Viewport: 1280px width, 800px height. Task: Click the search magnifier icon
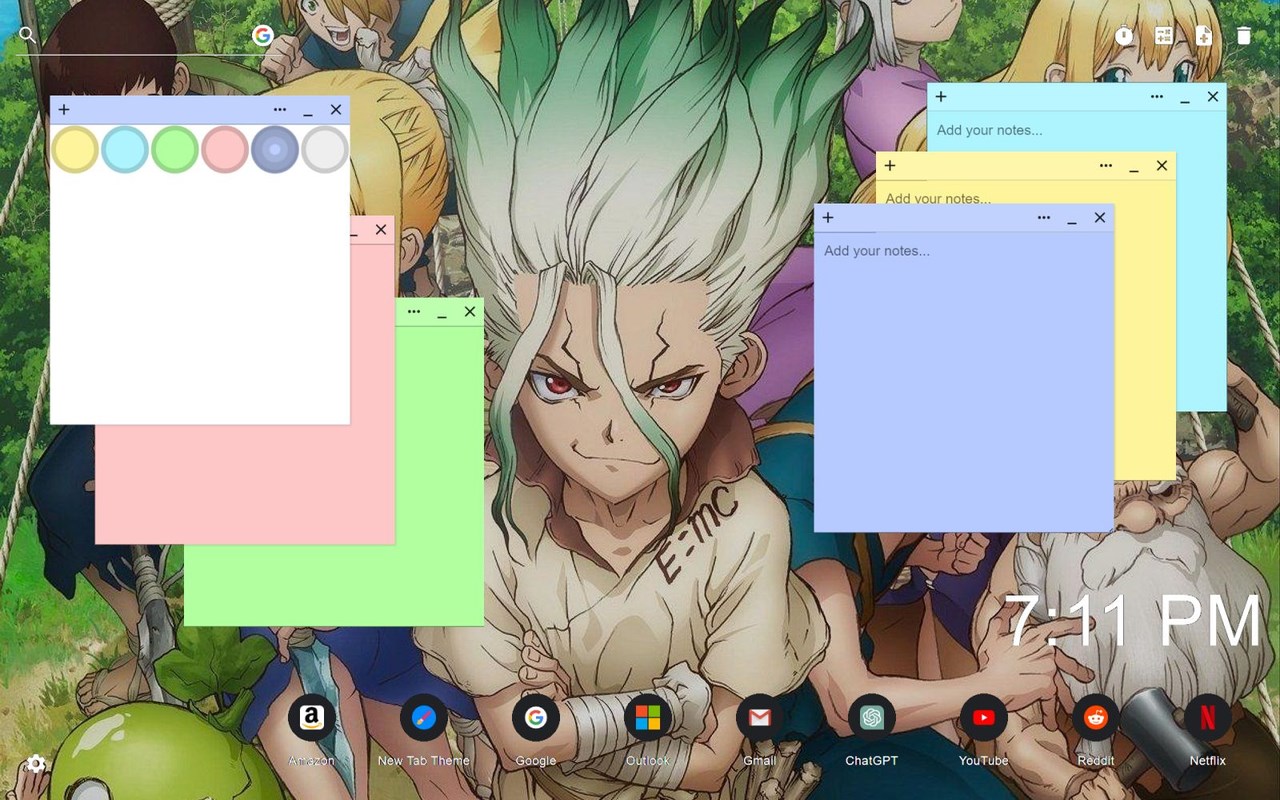coord(27,35)
